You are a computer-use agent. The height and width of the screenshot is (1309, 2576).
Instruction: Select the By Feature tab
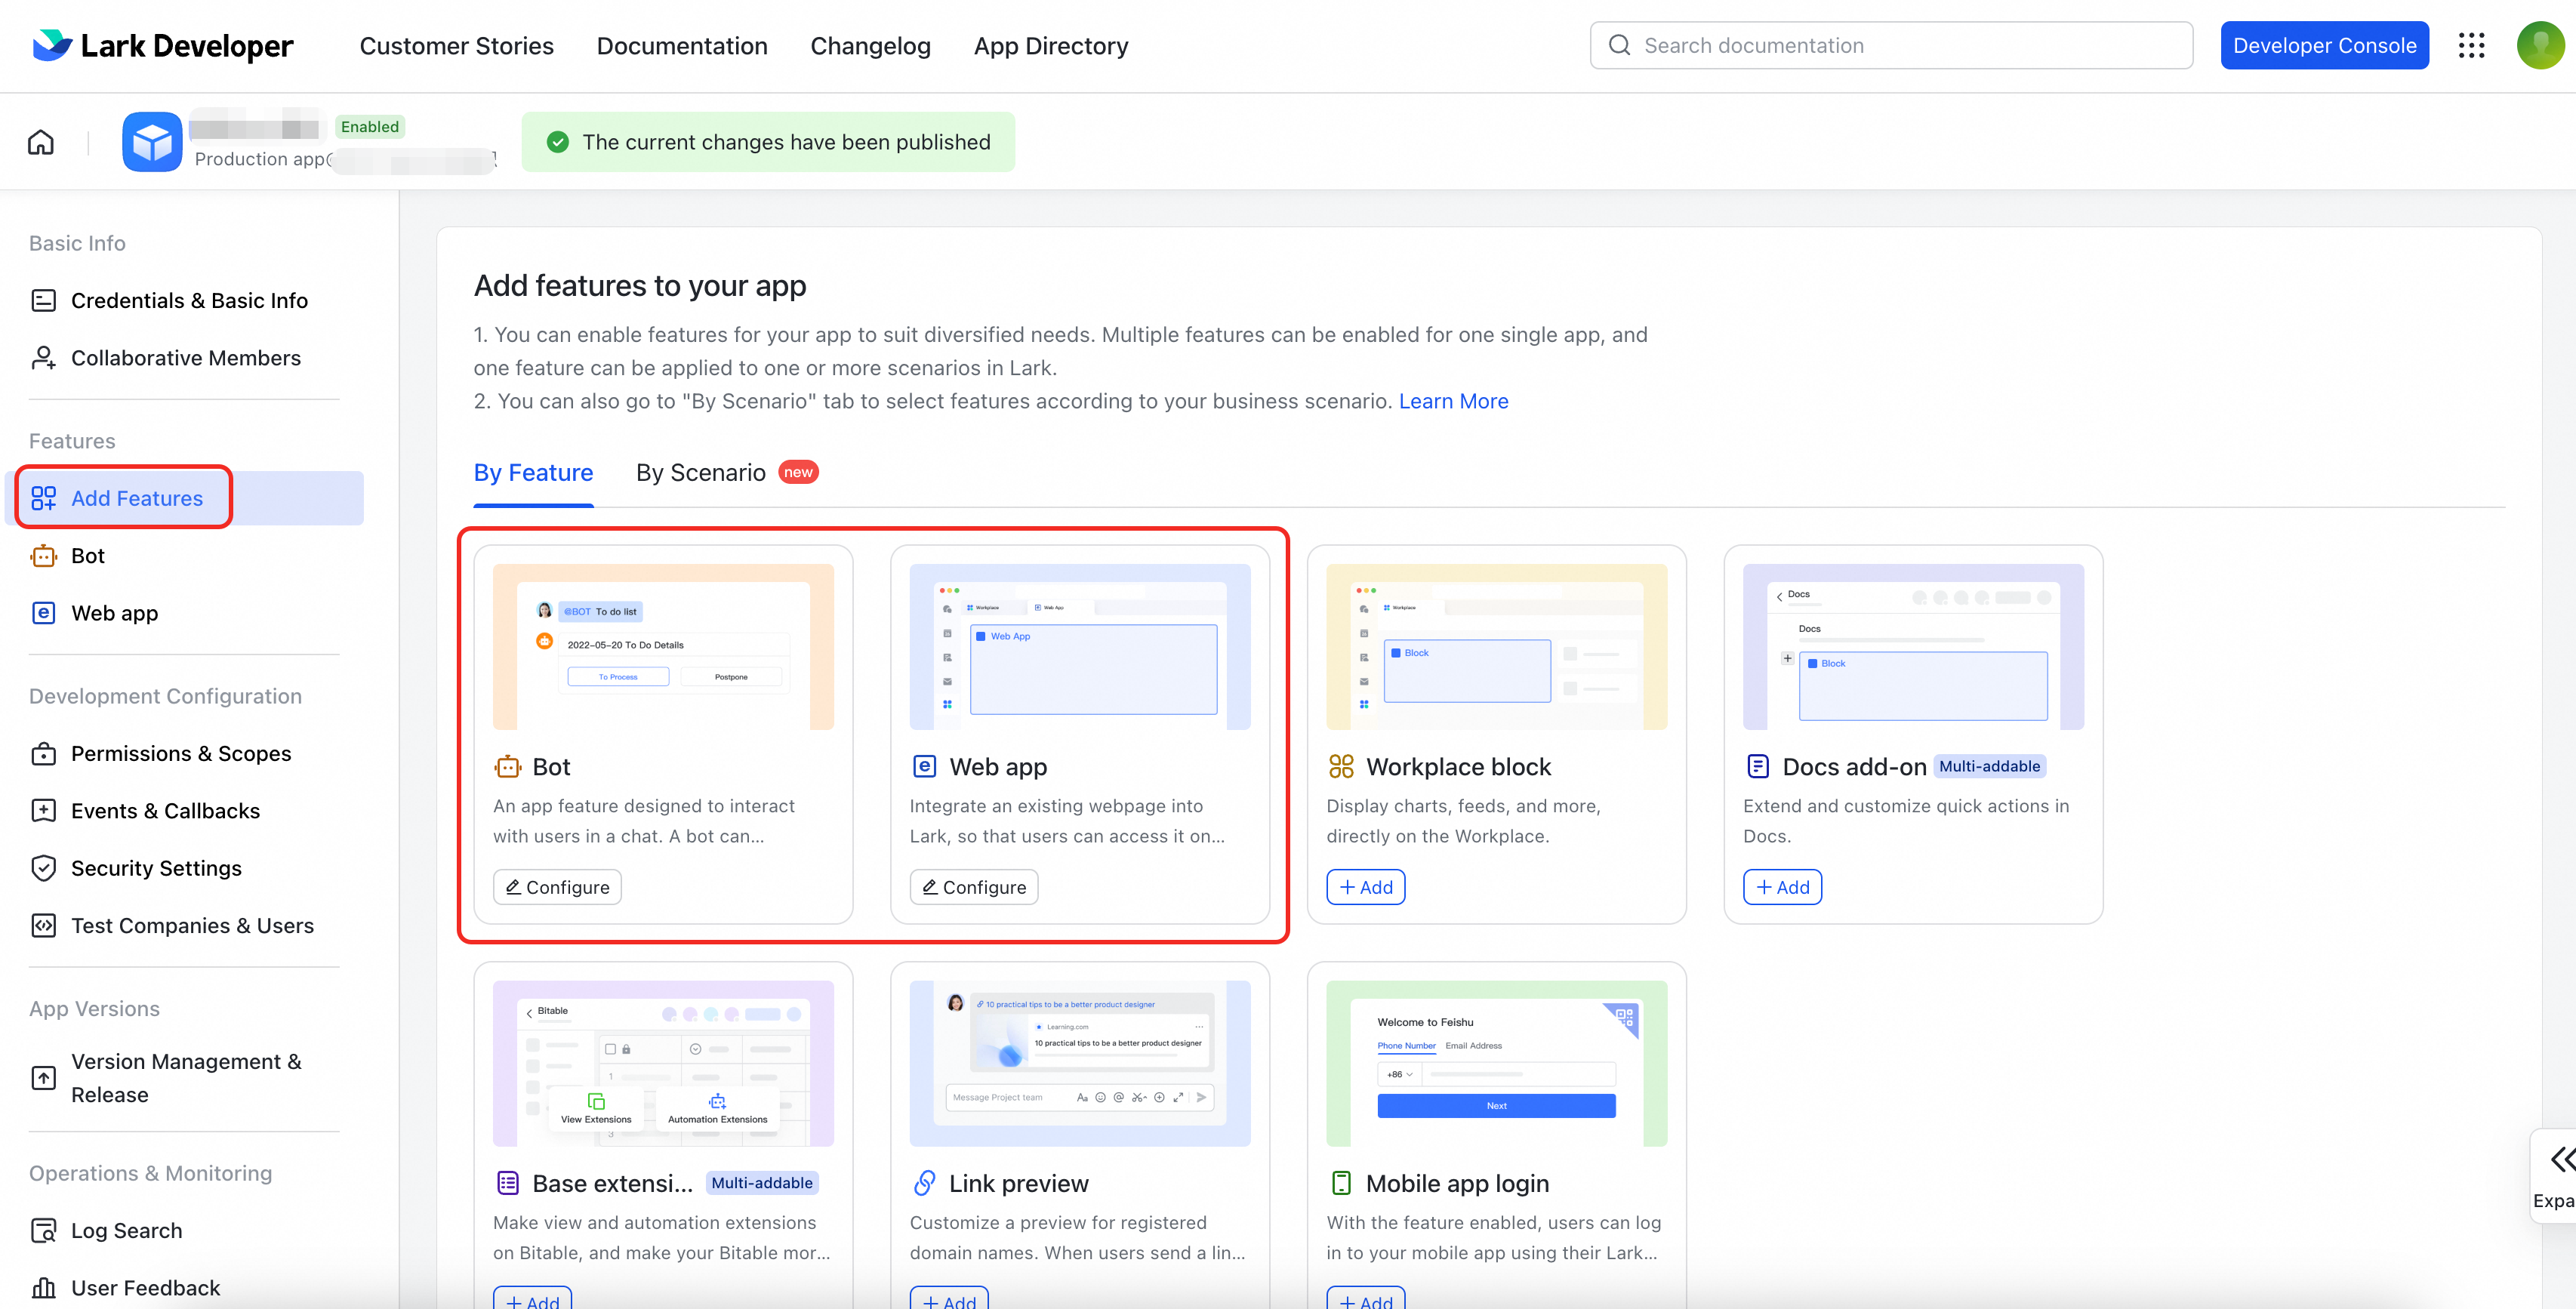point(533,473)
